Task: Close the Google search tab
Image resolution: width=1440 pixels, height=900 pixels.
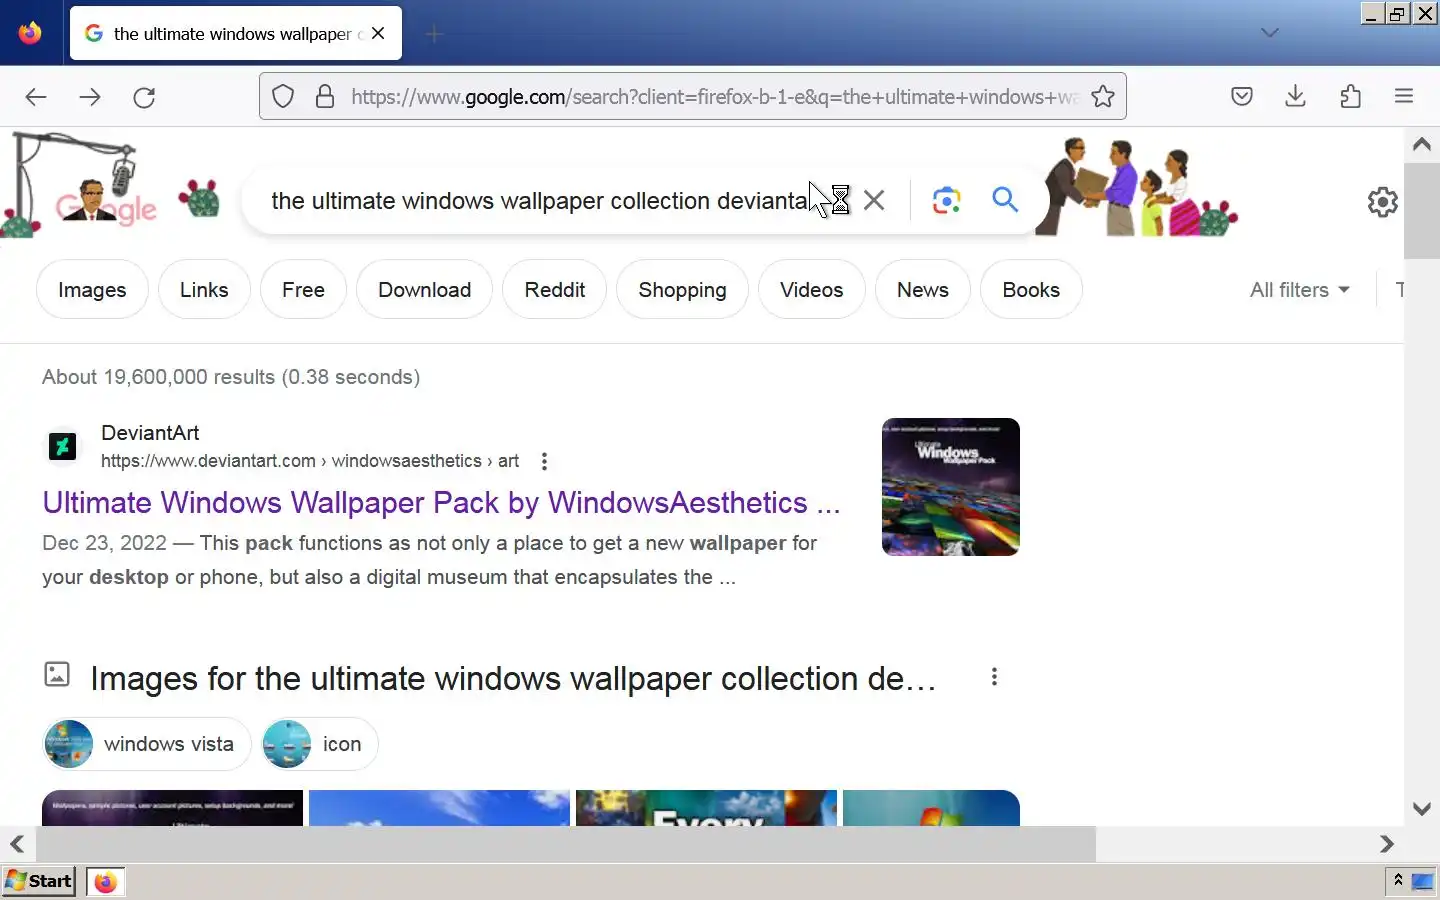Action: tap(378, 33)
